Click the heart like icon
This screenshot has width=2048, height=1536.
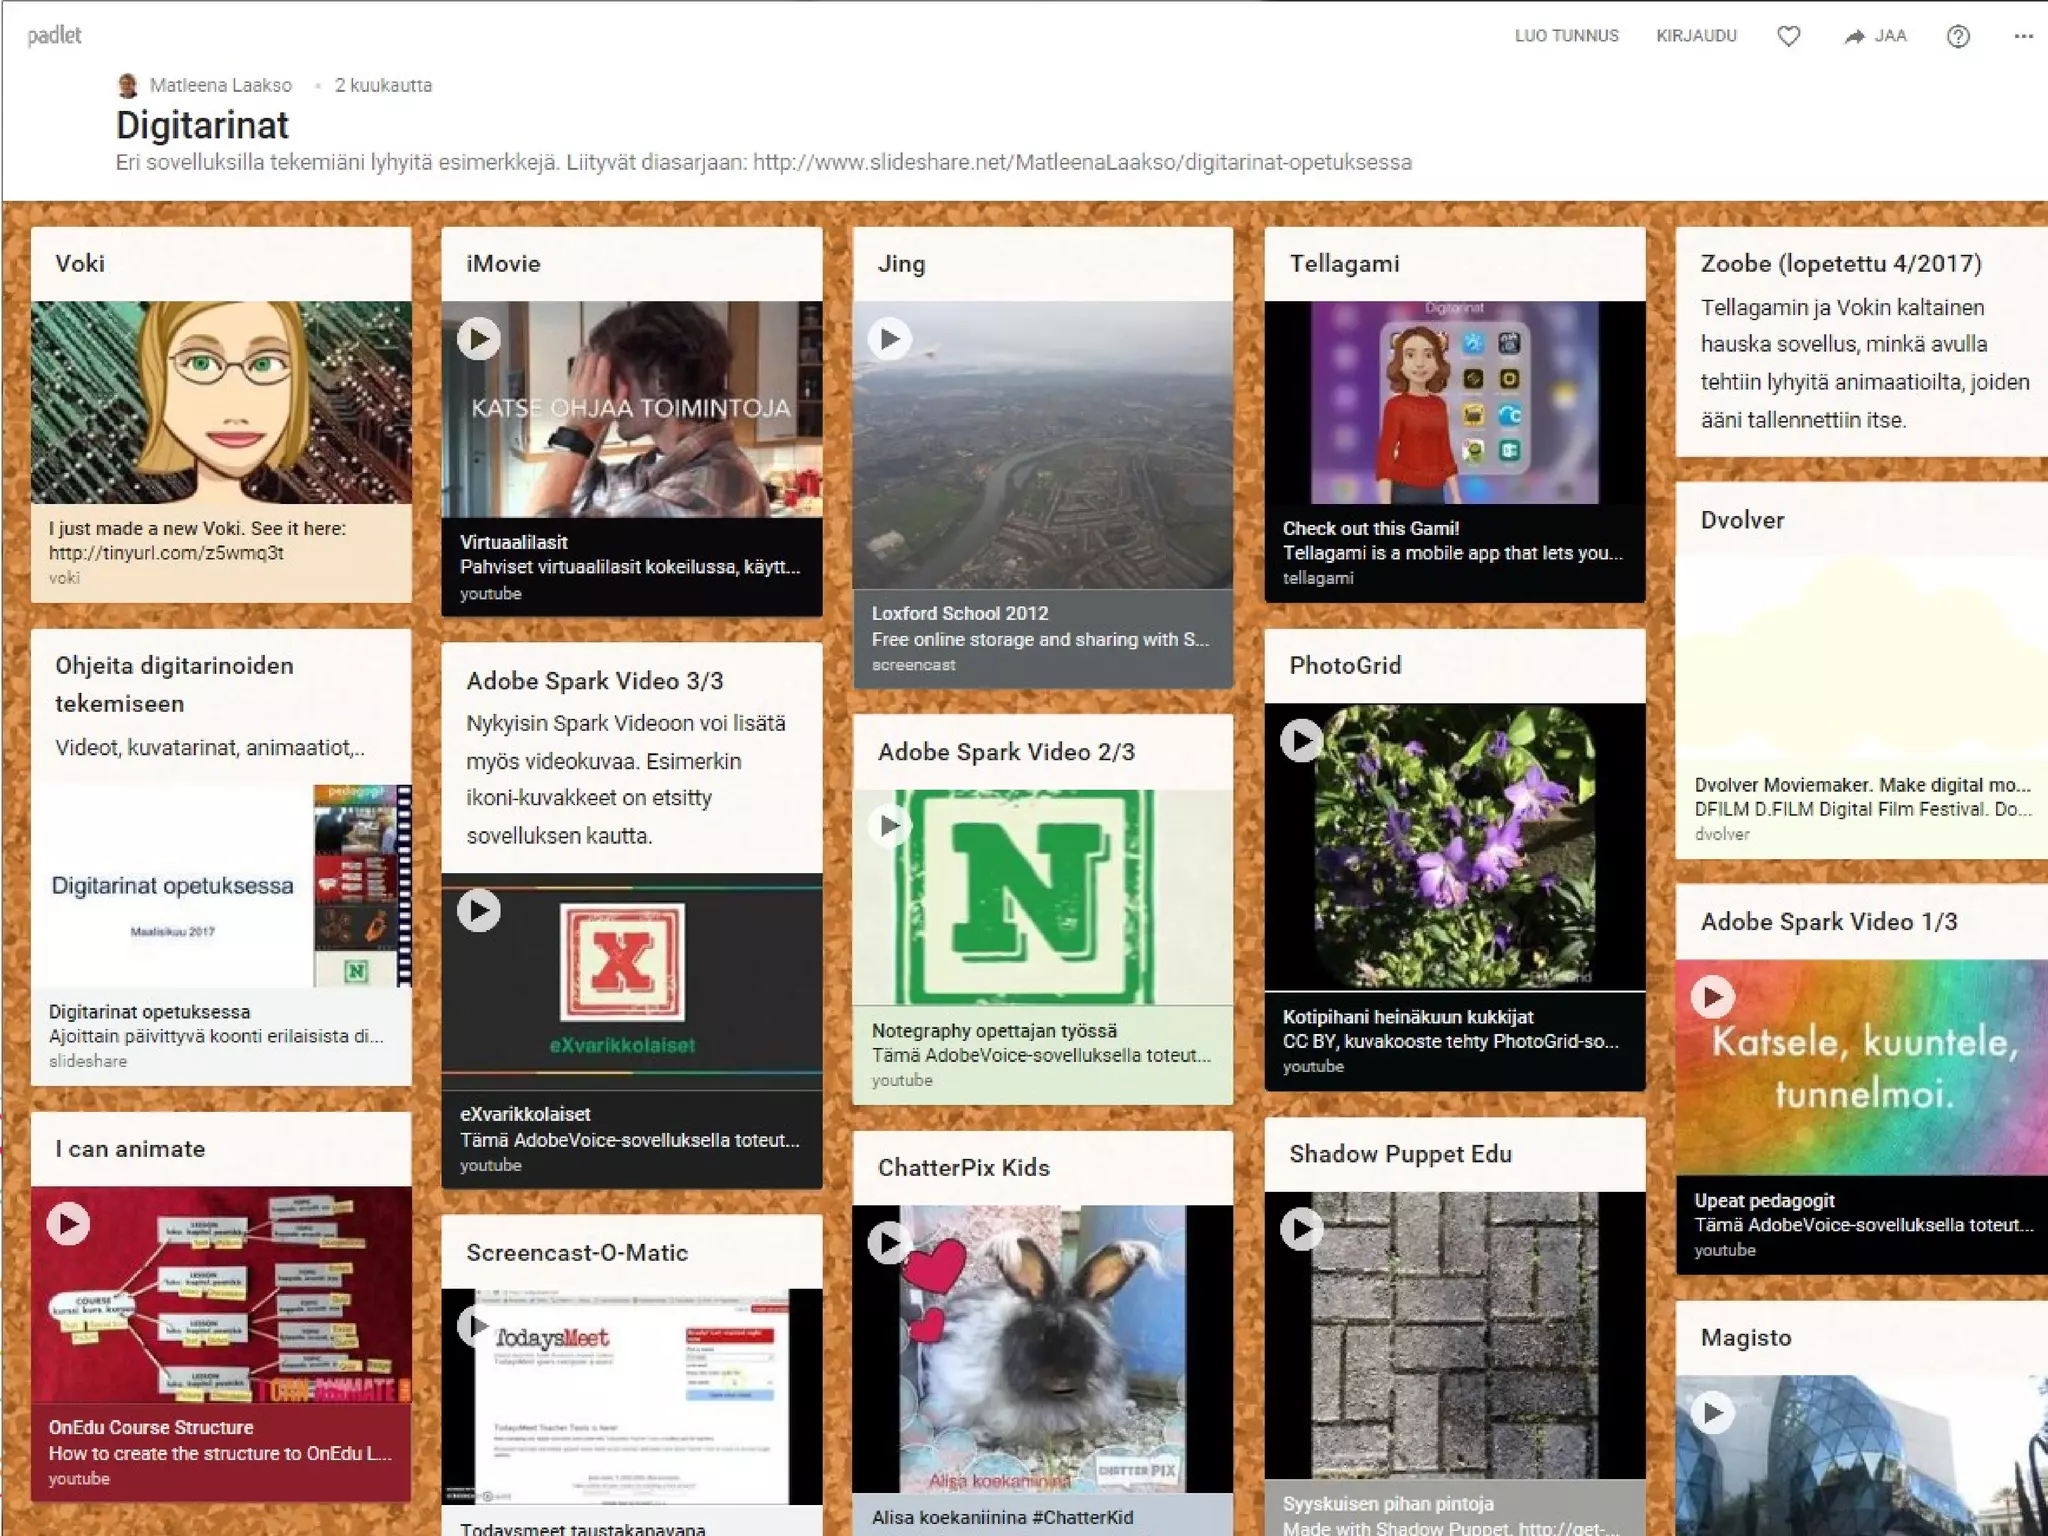(x=1788, y=37)
